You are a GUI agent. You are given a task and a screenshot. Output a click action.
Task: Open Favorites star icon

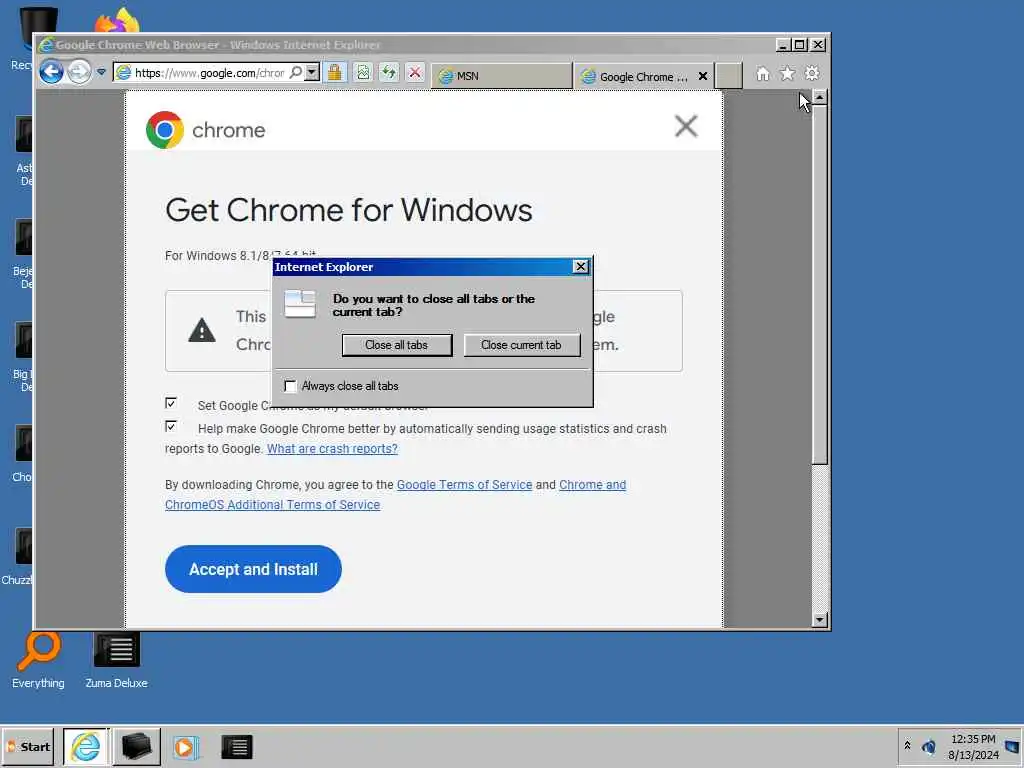tap(787, 74)
